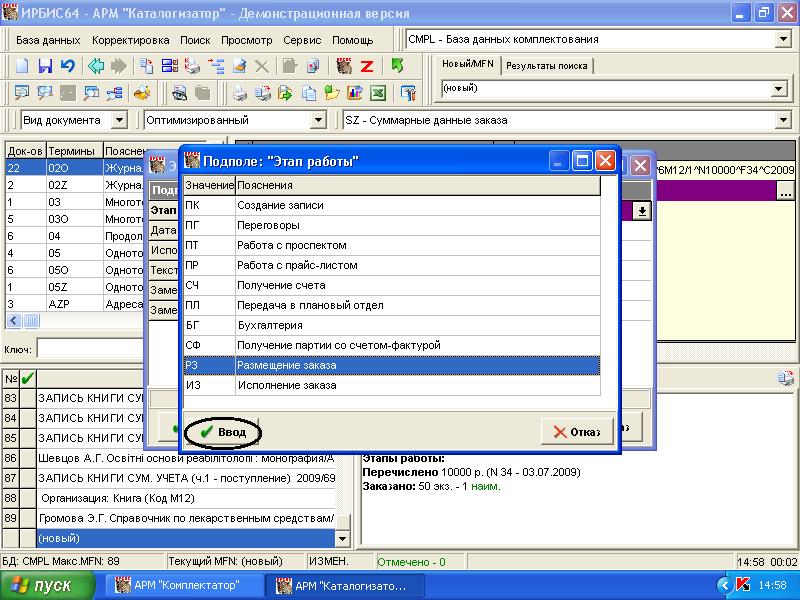Open the 'Сервис' menu

pos(301,40)
